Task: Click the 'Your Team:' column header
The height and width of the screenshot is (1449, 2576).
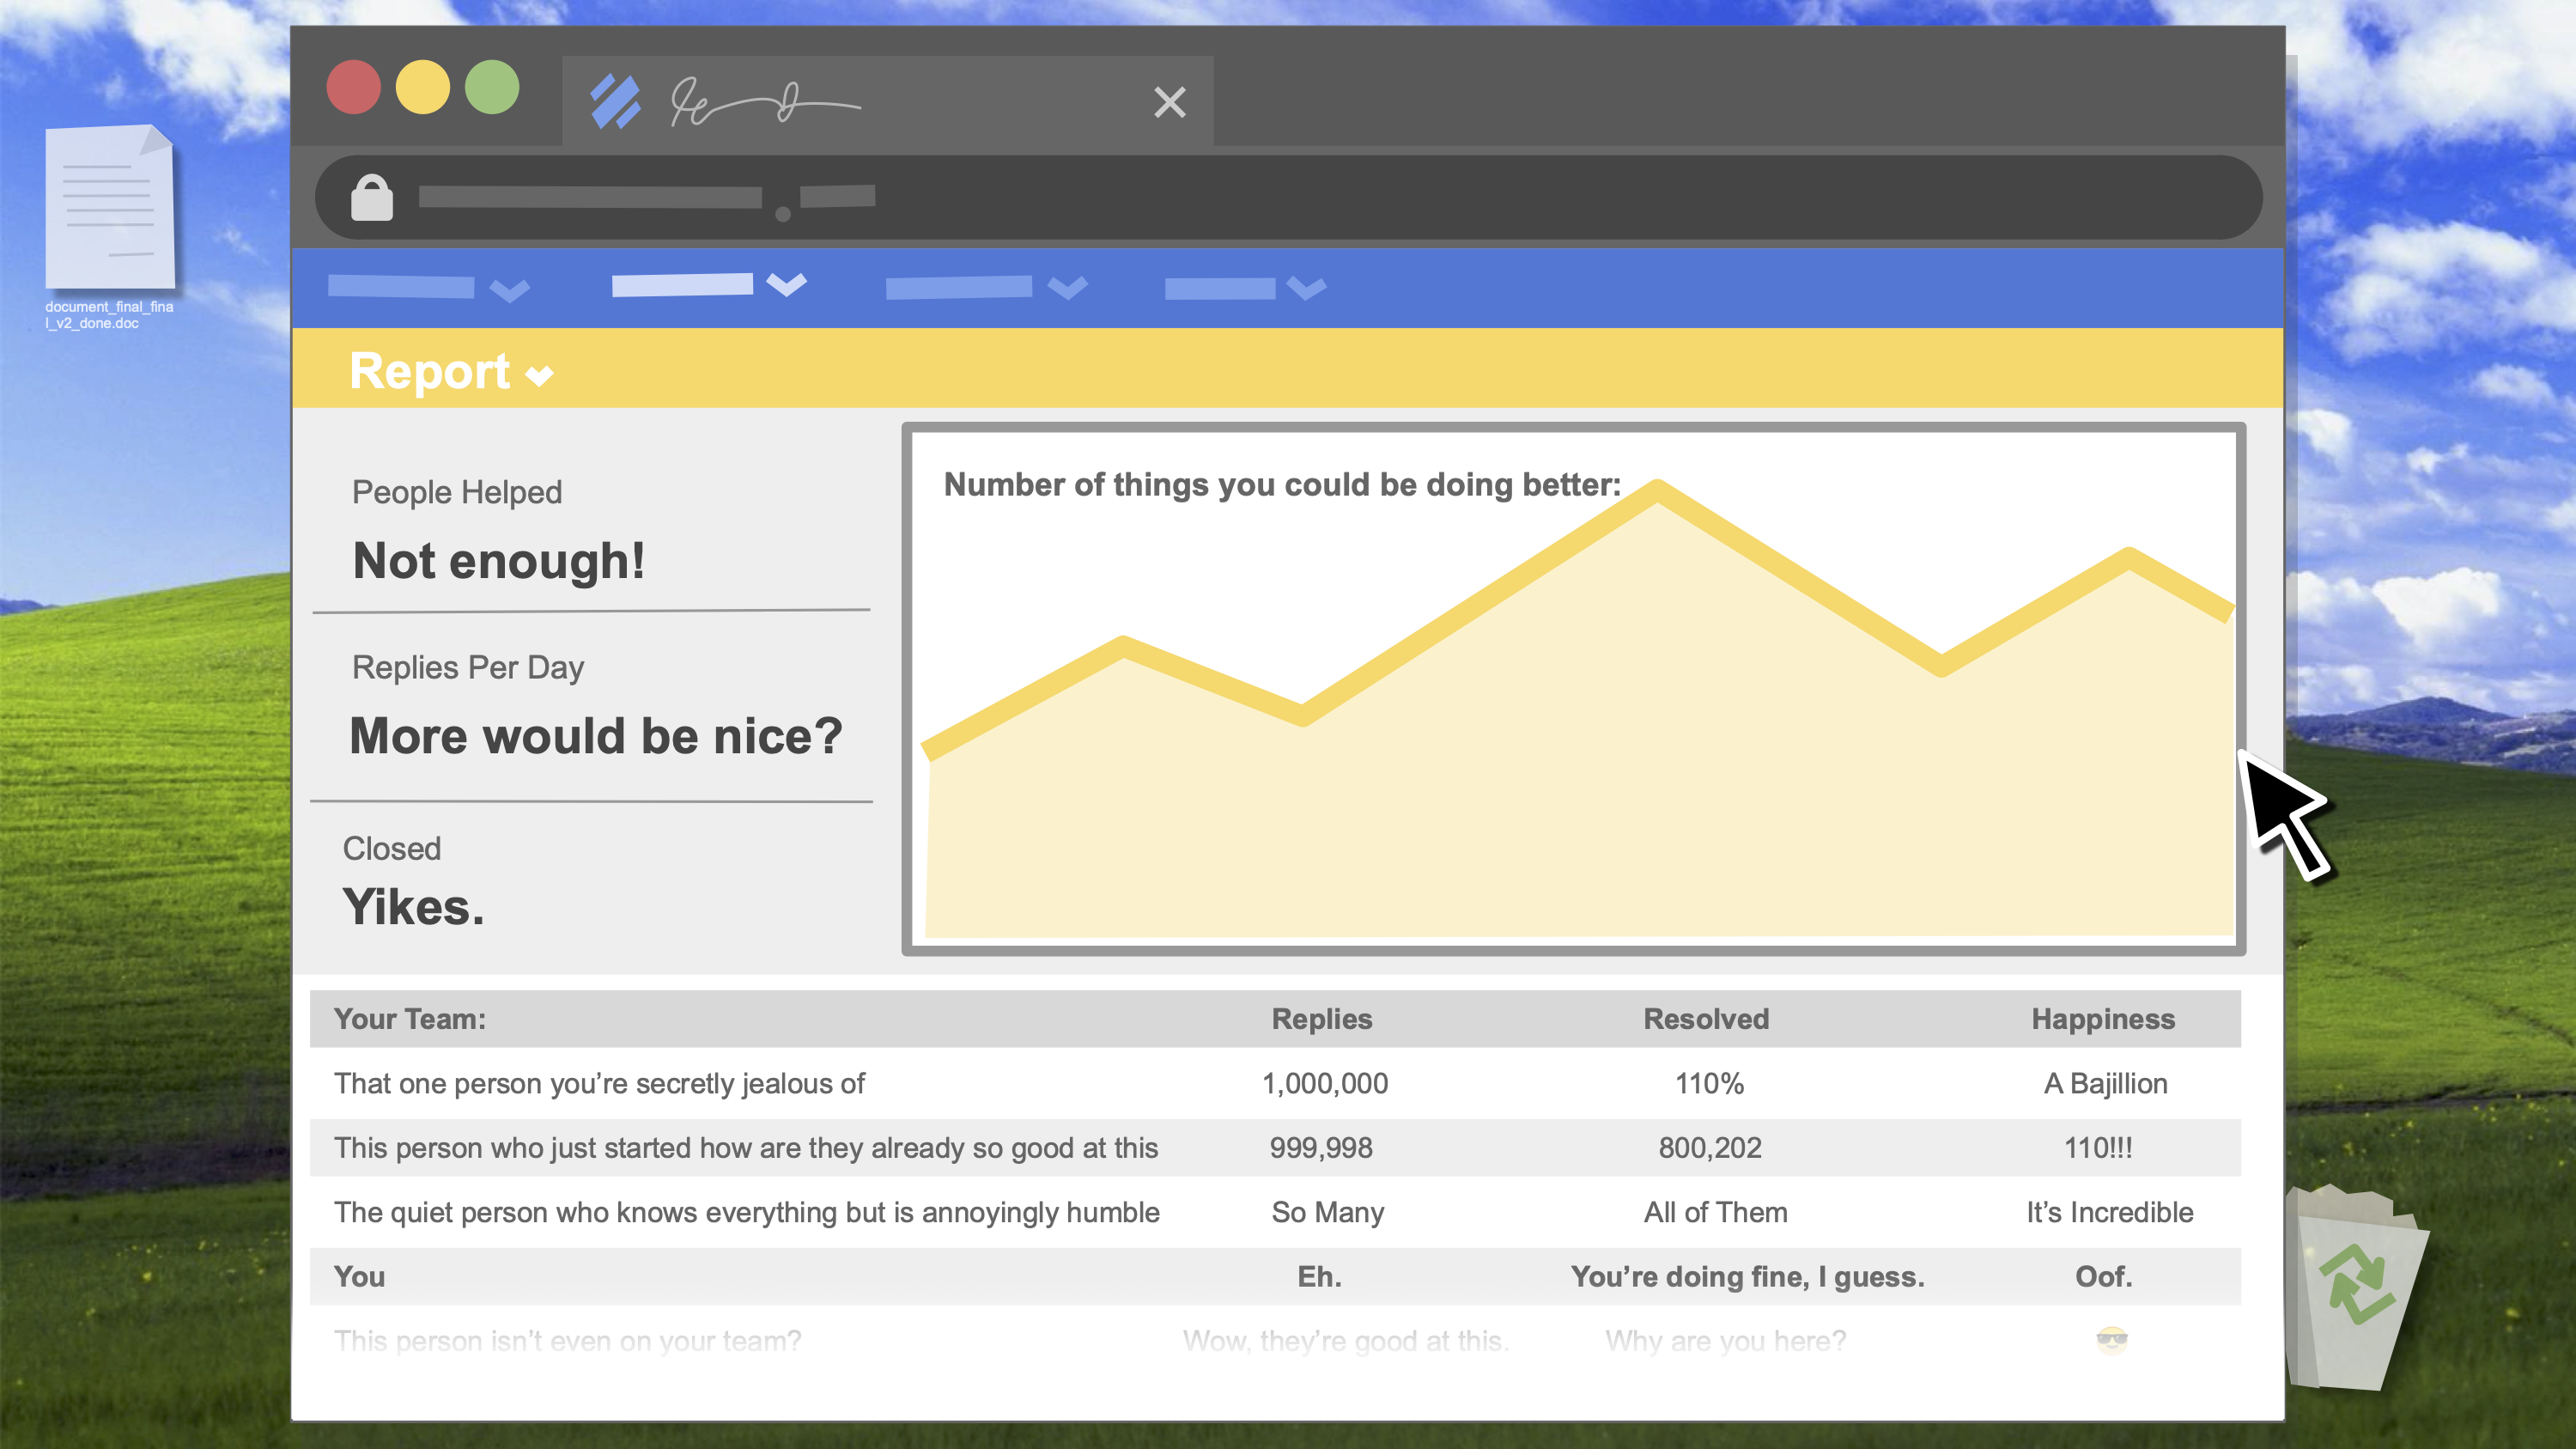Action: (x=410, y=1019)
